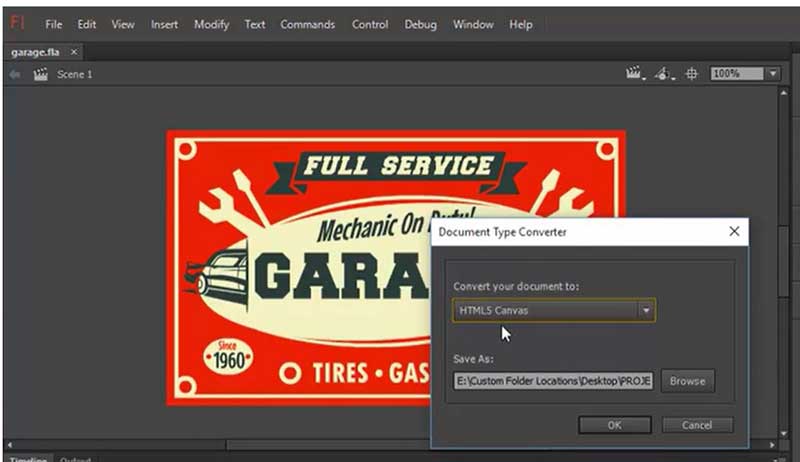Open the Commands menu
Image resolution: width=800 pixels, height=462 pixels.
(x=308, y=24)
